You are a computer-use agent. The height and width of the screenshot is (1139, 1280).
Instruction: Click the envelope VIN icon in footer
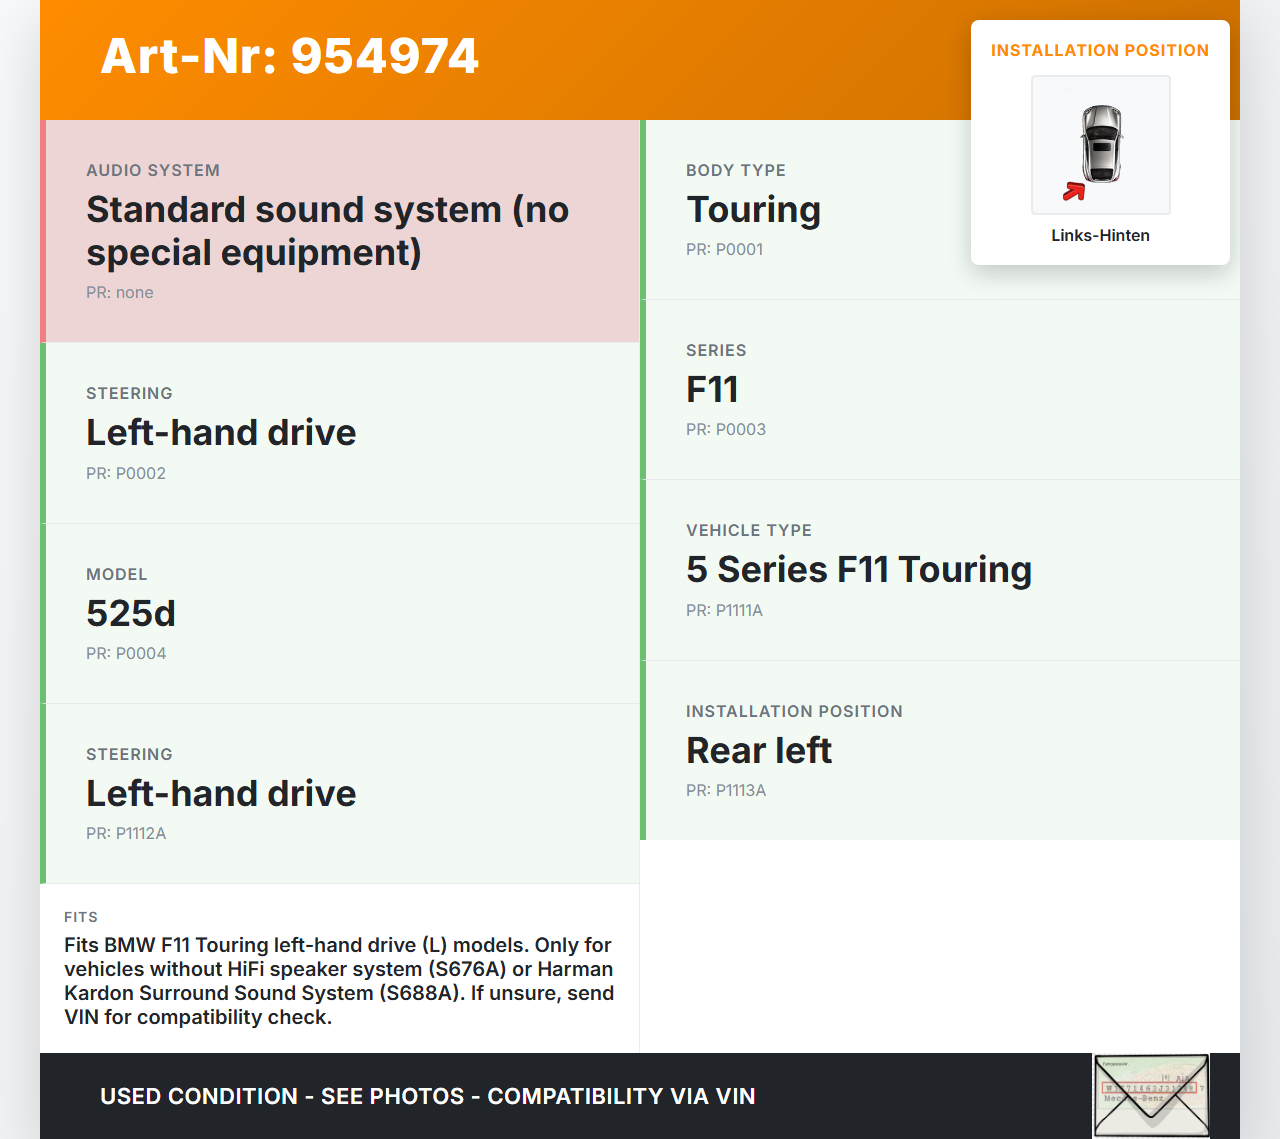[1151, 1095]
